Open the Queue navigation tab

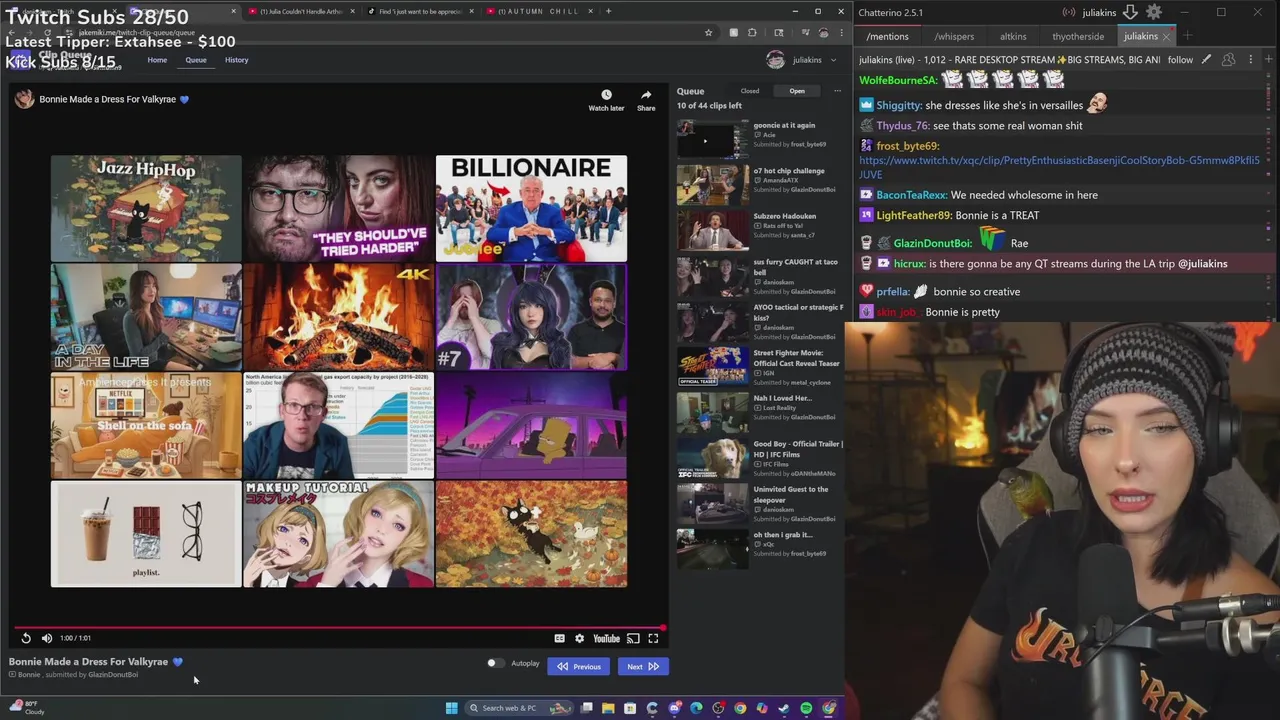pos(196,60)
